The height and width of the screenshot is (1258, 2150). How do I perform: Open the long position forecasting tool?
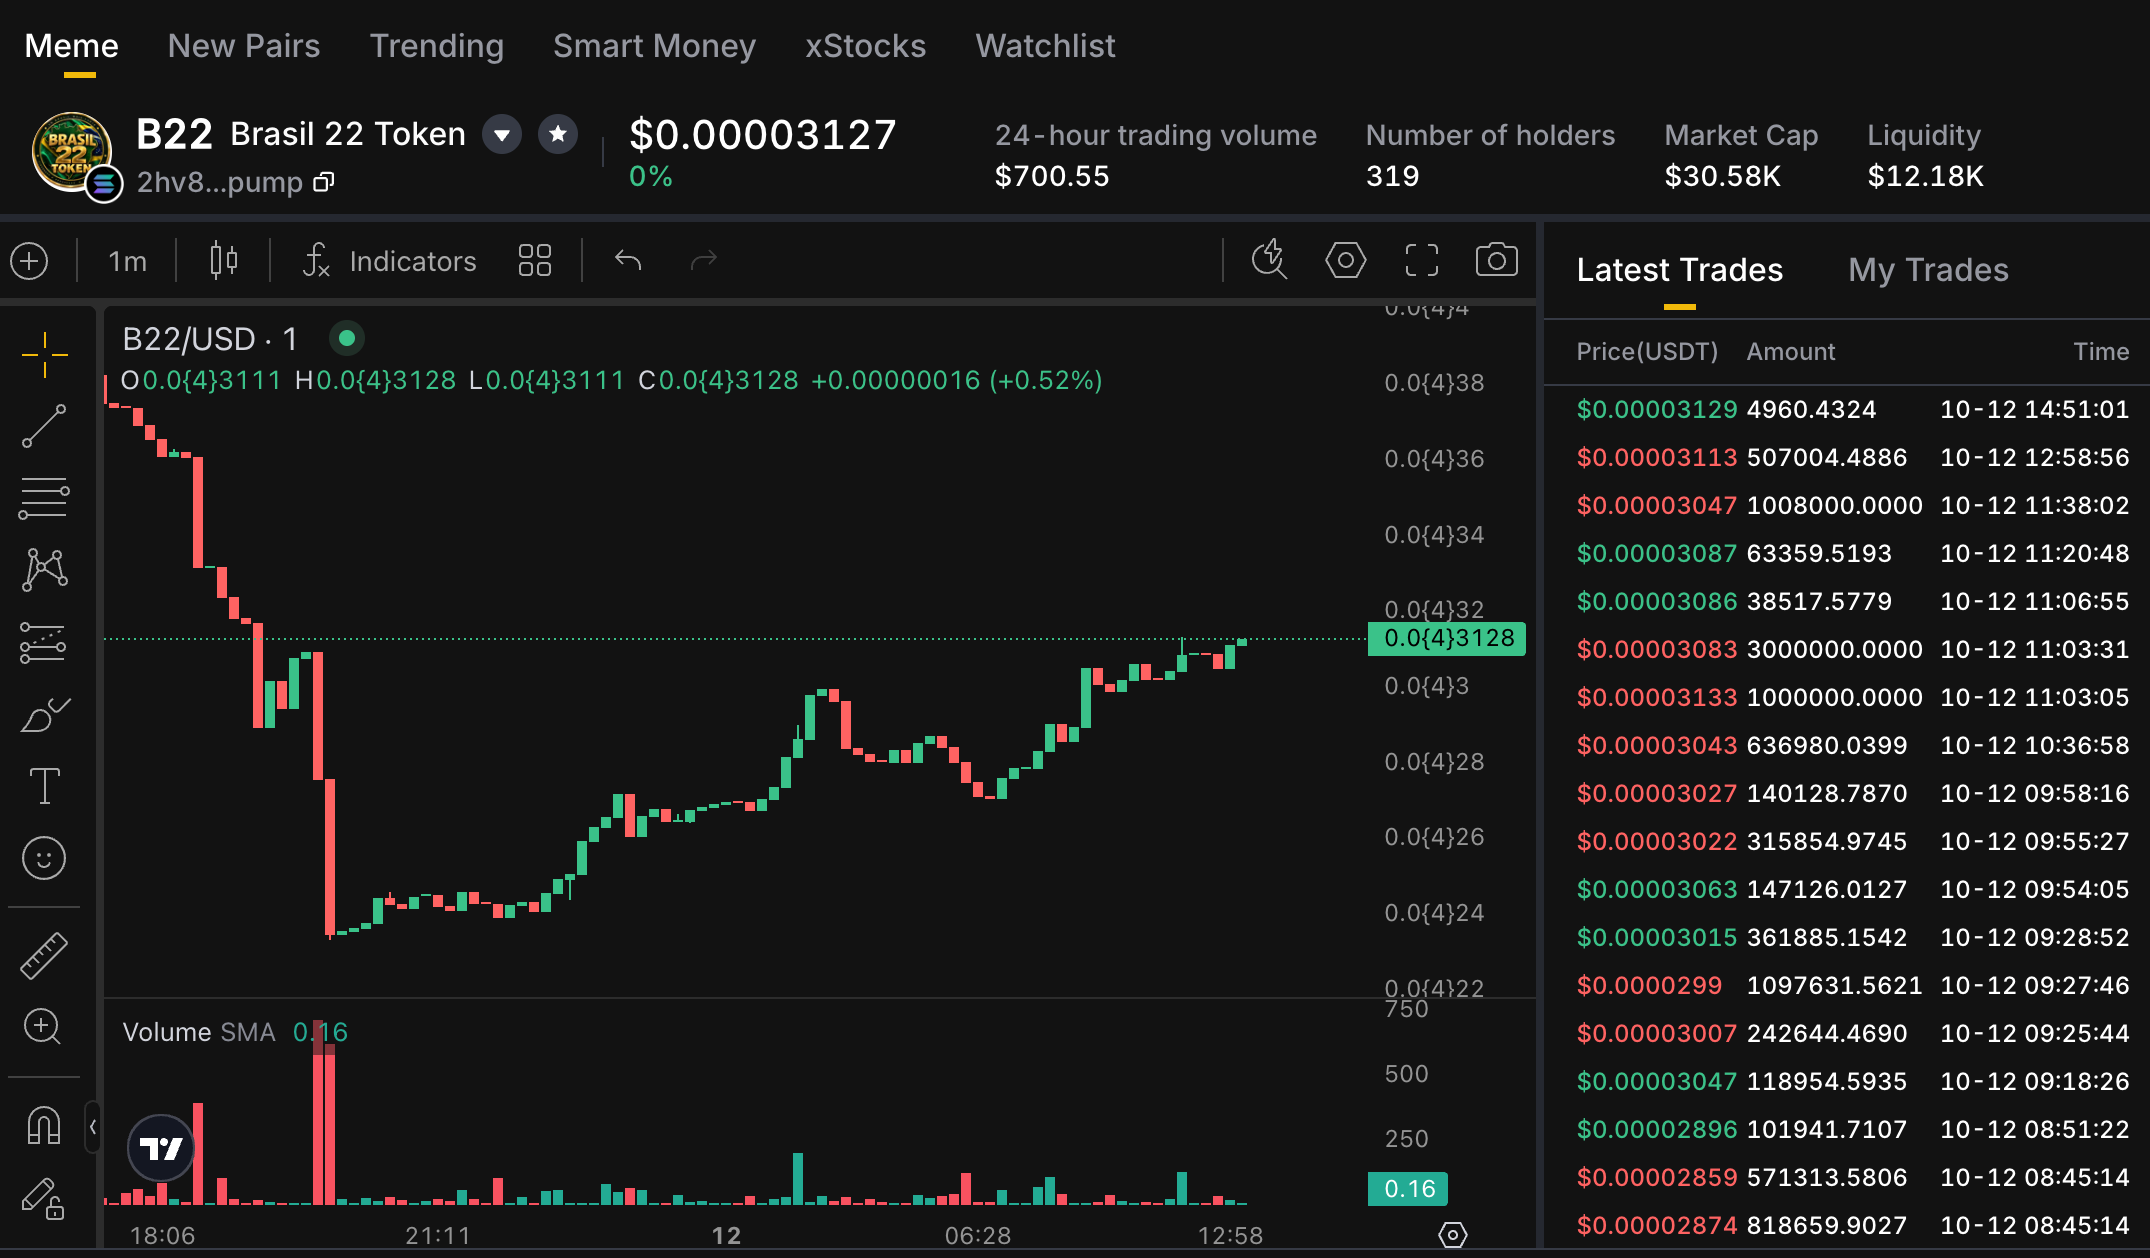[x=44, y=642]
